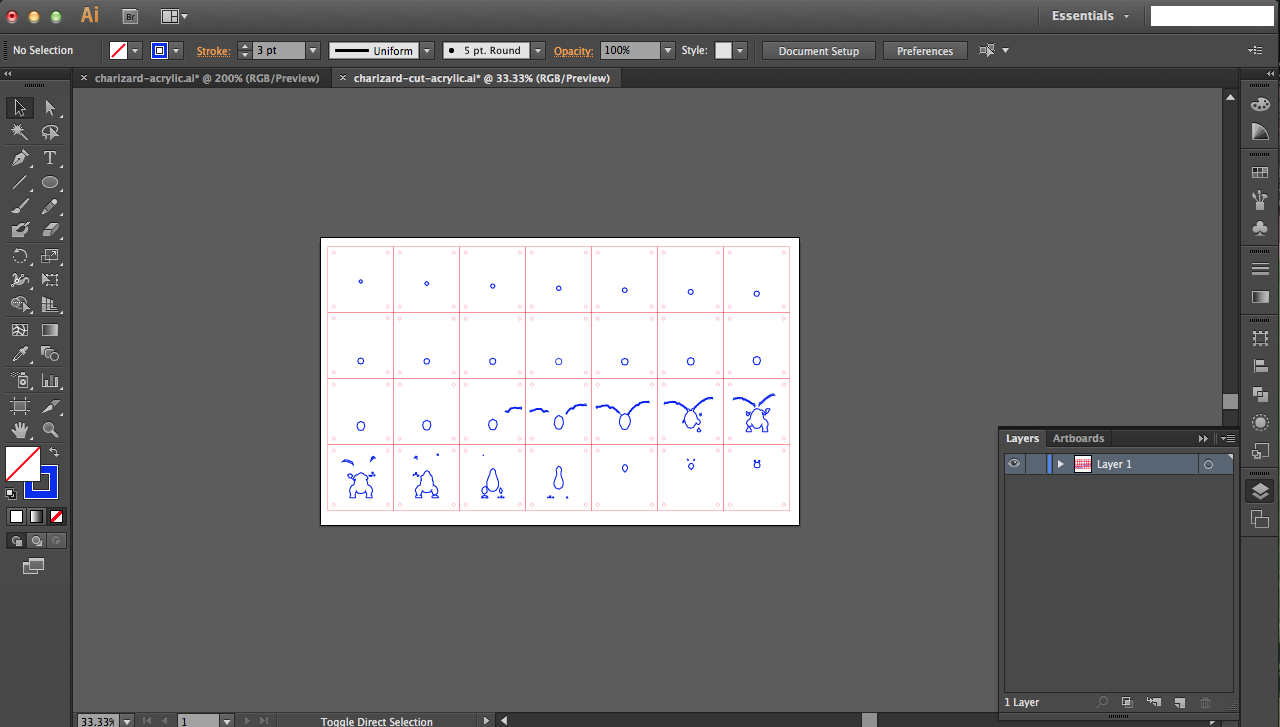Select the Blob Brush tool
This screenshot has height=727, width=1280.
20,231
